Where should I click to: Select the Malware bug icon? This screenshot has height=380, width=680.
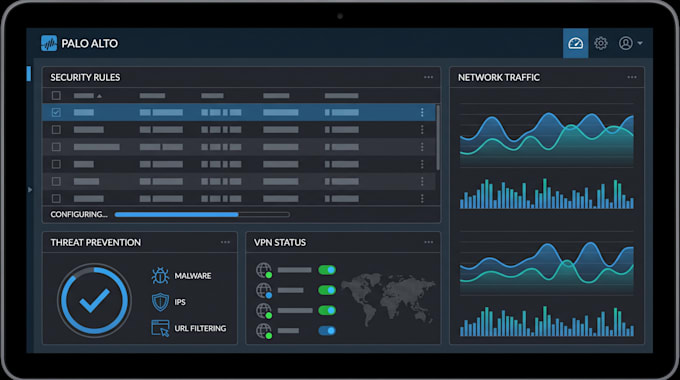pos(160,275)
